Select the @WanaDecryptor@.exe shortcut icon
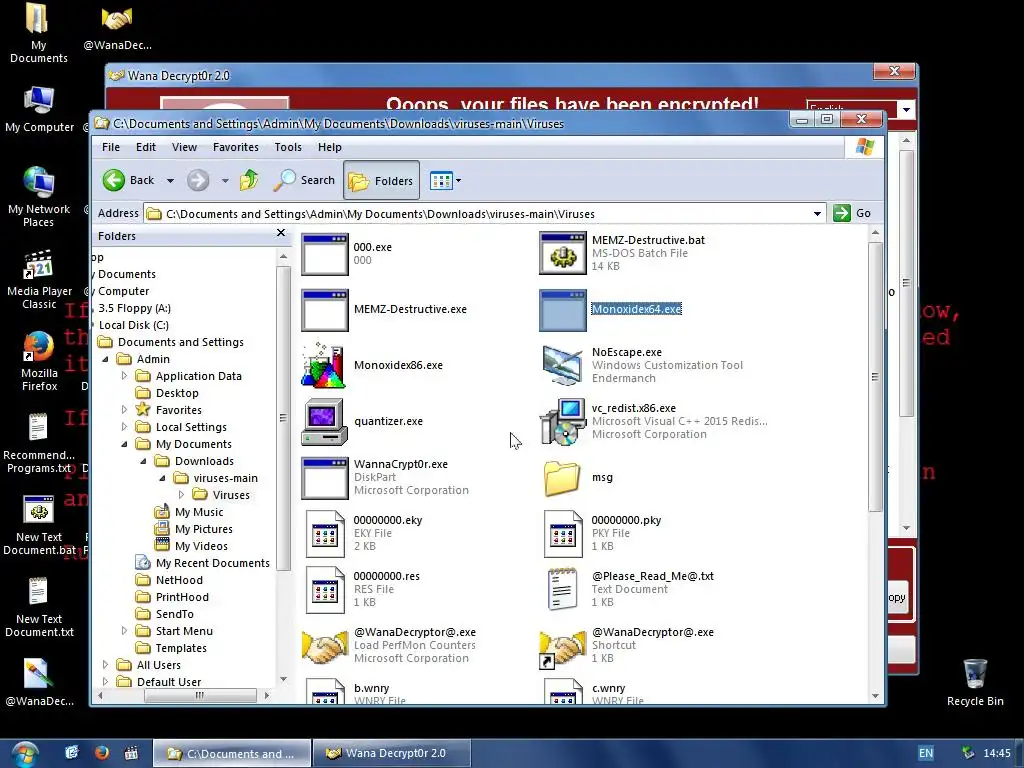 point(562,648)
